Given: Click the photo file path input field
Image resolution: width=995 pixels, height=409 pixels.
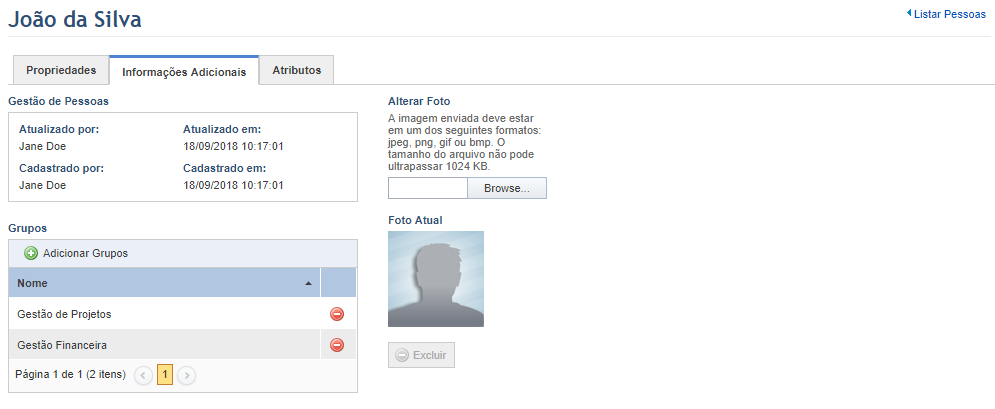Looking at the screenshot, I should [x=428, y=188].
